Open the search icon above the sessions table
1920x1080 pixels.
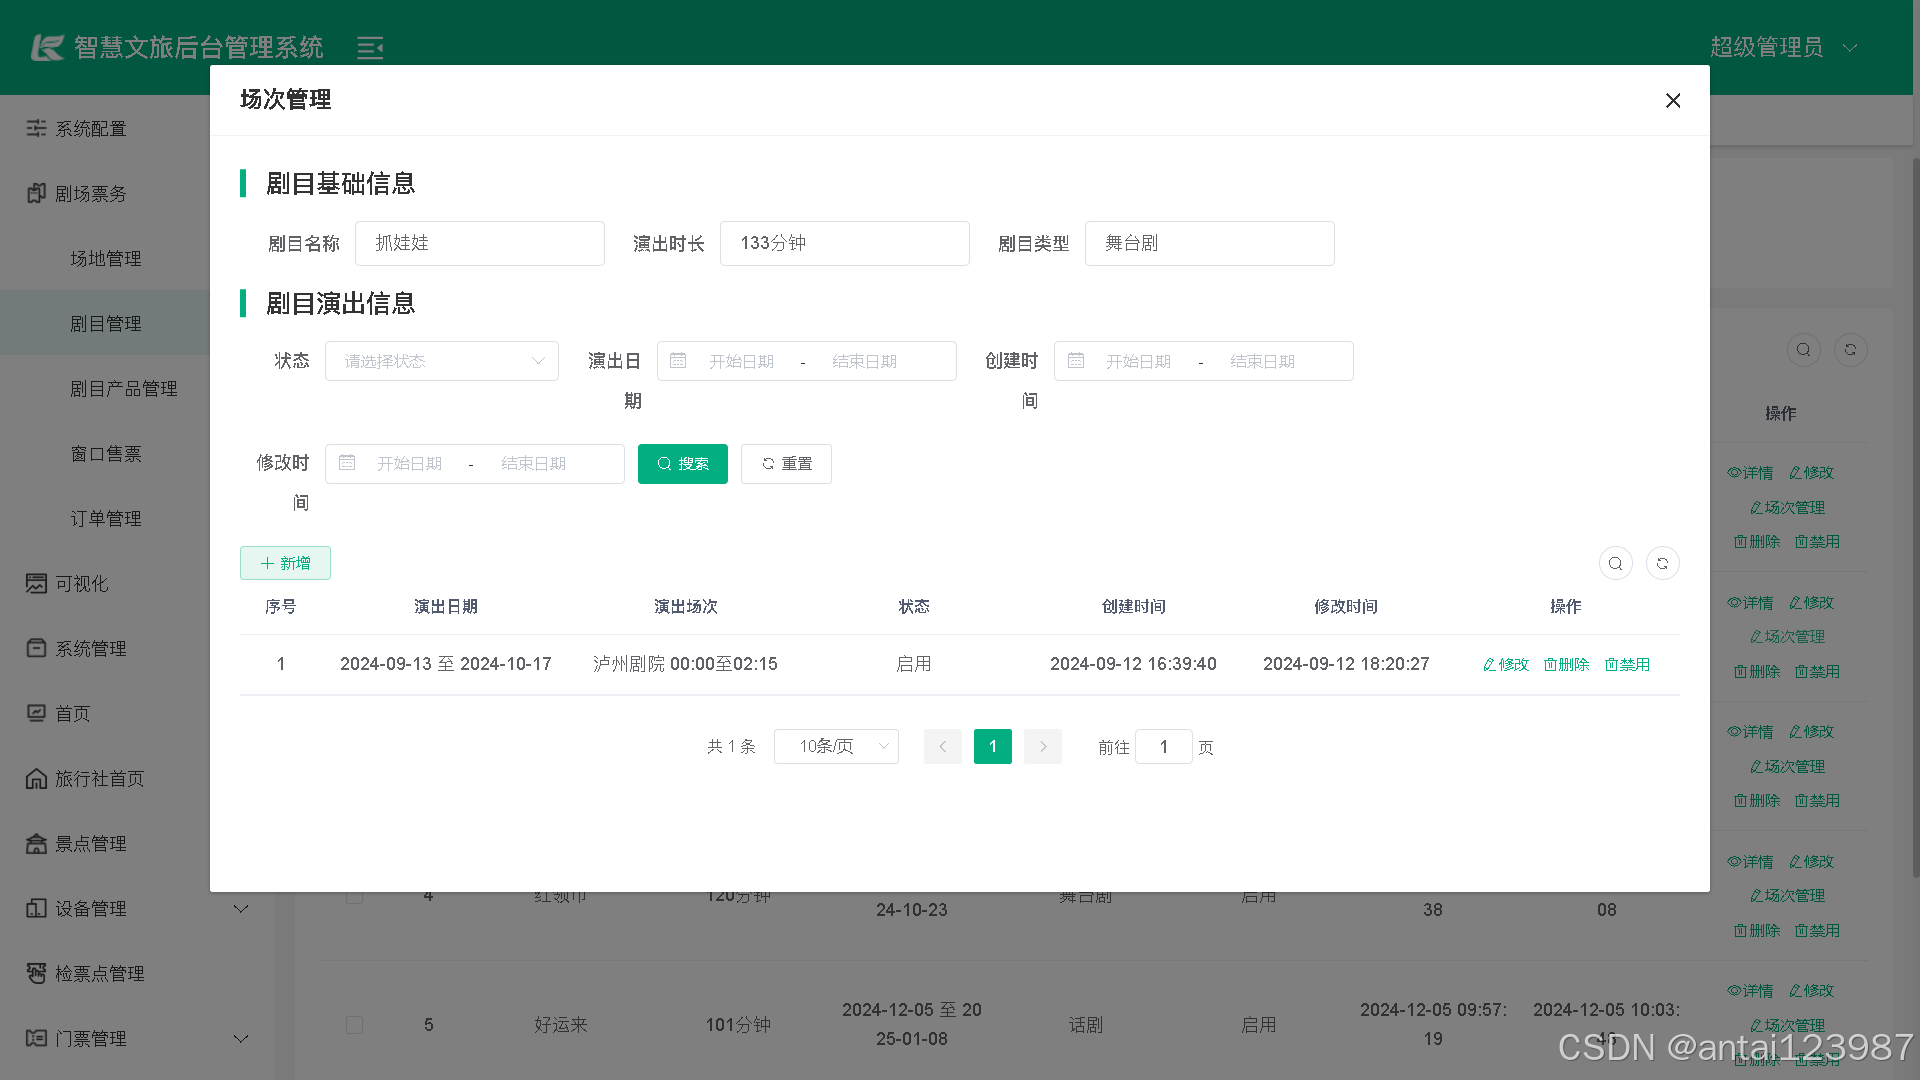[x=1615, y=563]
